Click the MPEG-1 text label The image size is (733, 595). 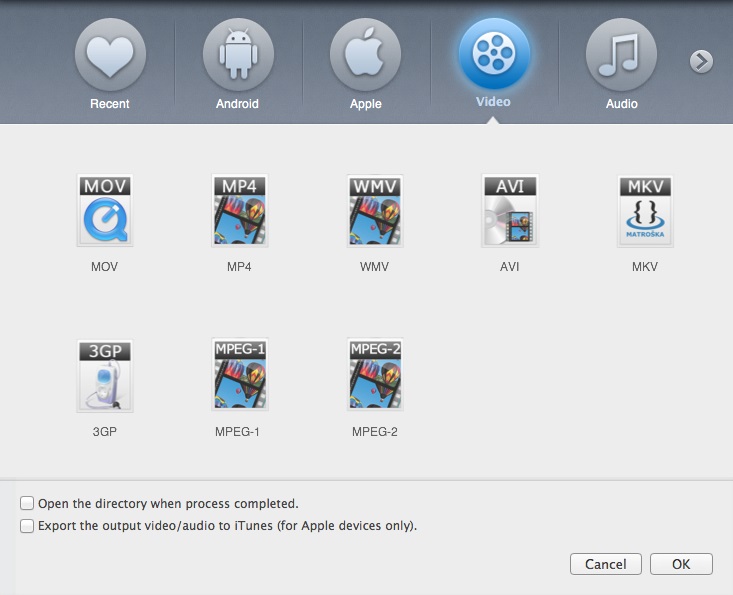coord(237,431)
